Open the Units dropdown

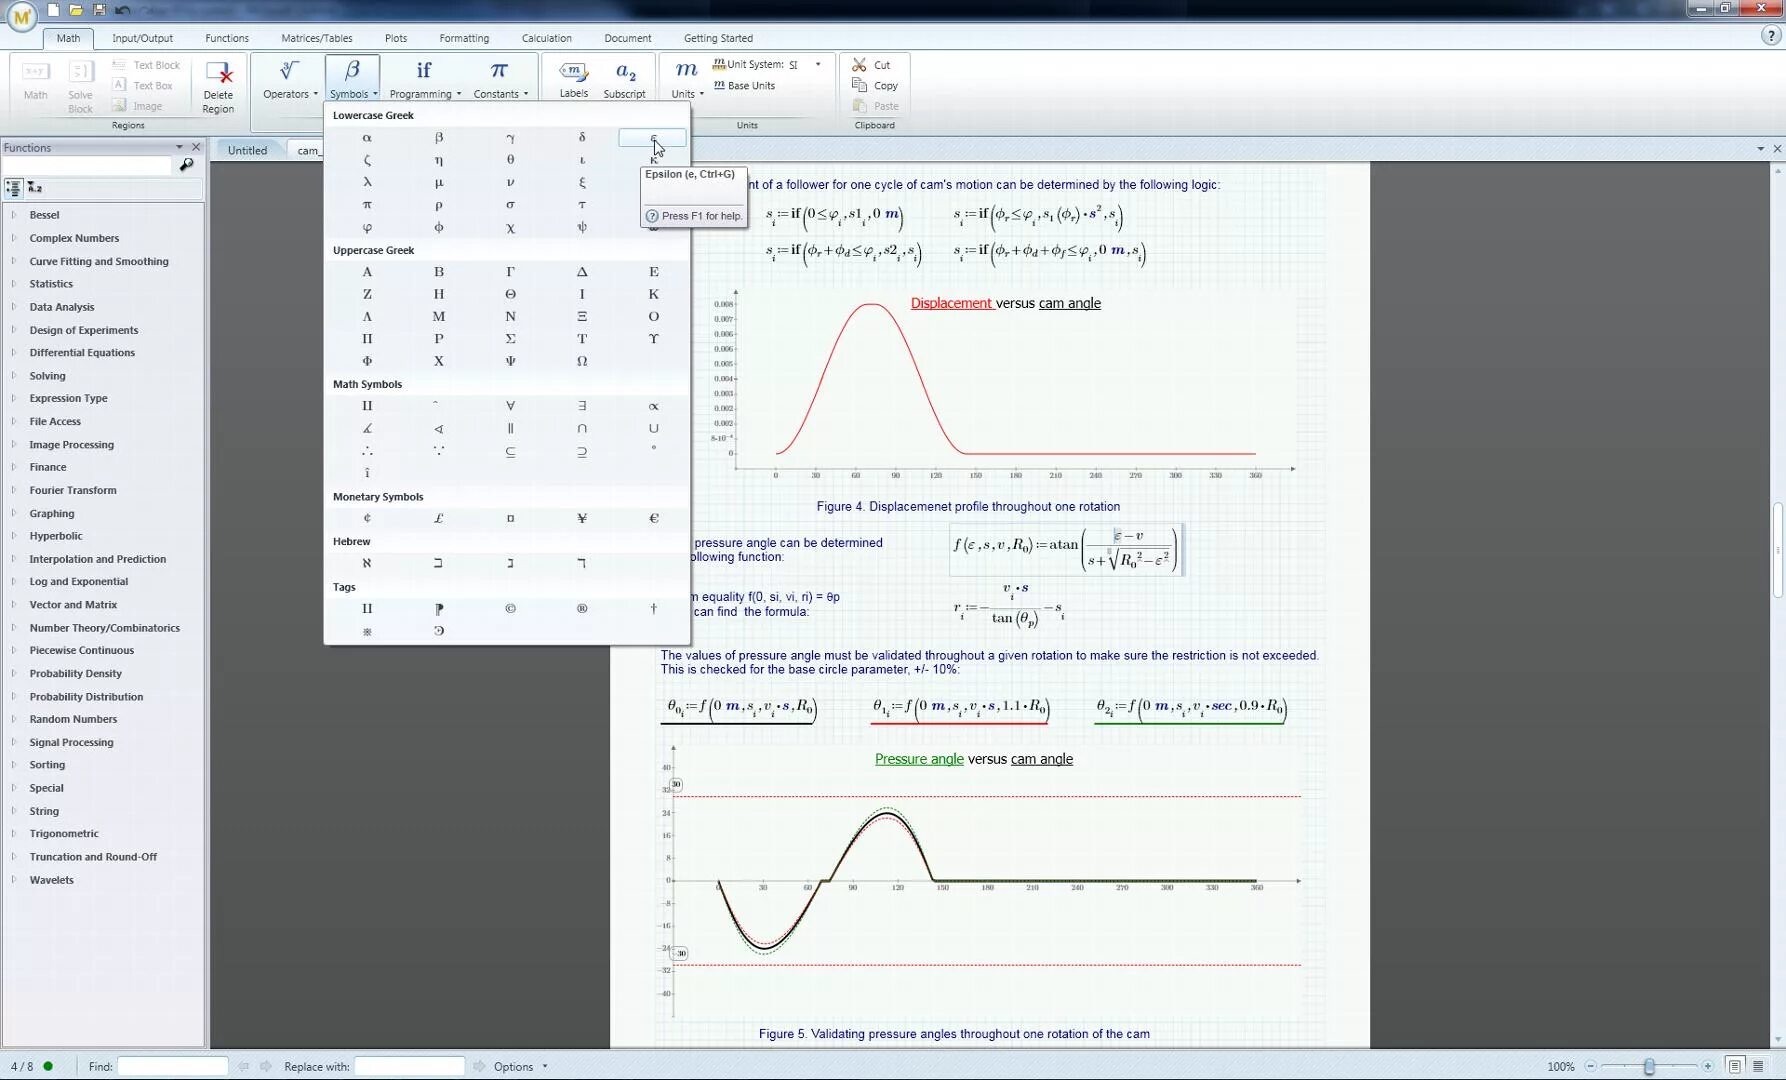coord(686,79)
